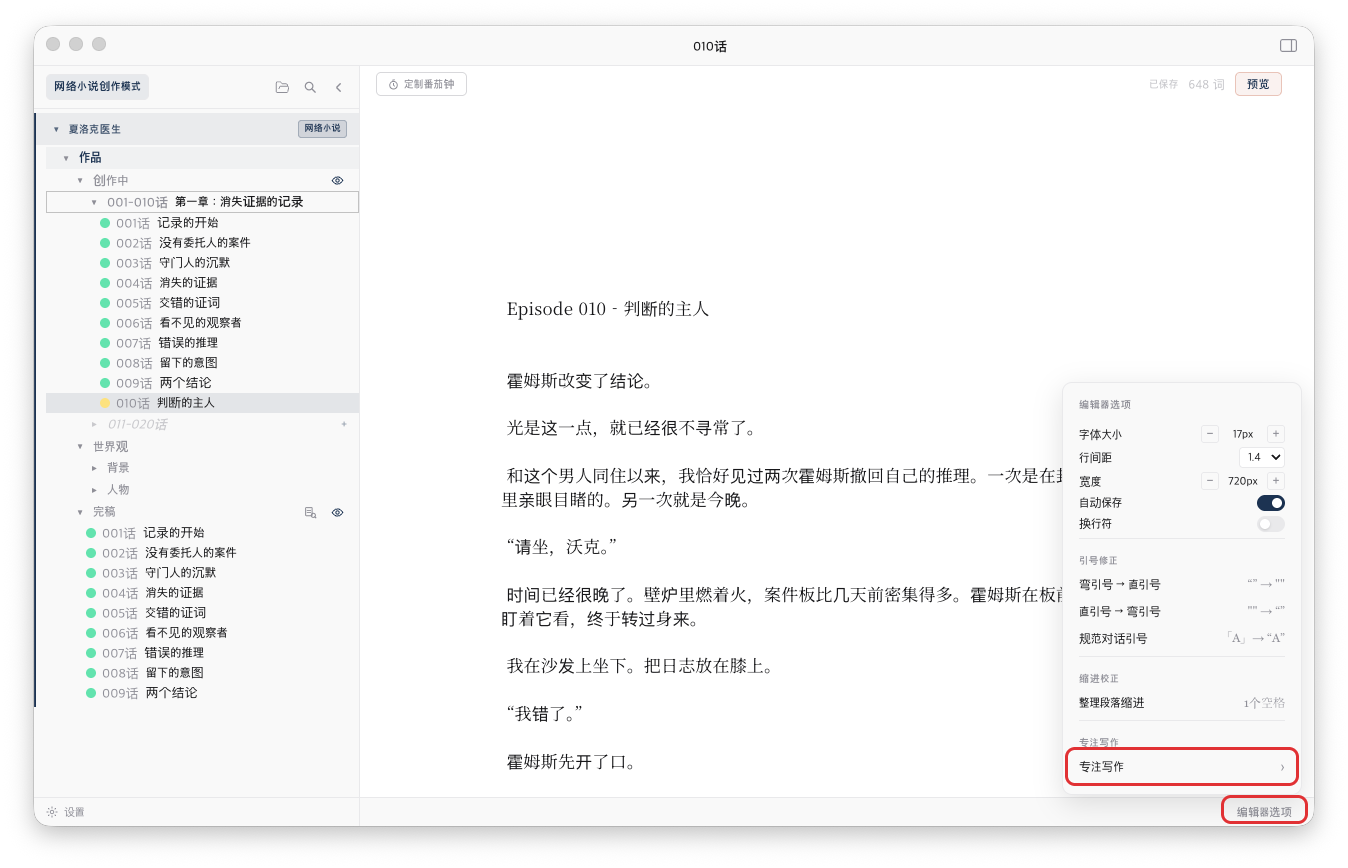Click the yellow status dot of 010话
Screen dimensions: 1348x868
pos(105,403)
